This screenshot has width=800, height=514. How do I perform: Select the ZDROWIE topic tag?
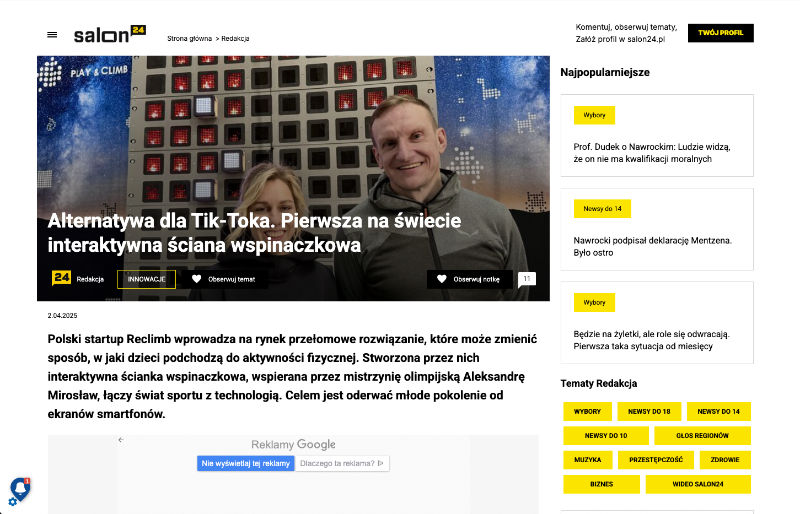(x=725, y=459)
